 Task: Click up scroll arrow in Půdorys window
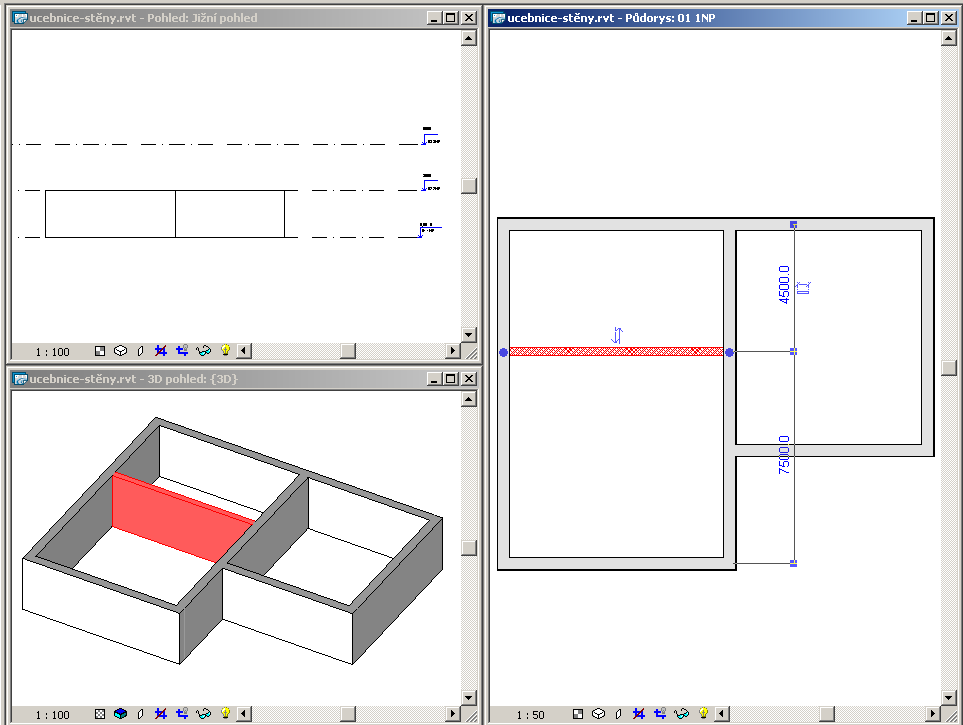[x=948, y=38]
